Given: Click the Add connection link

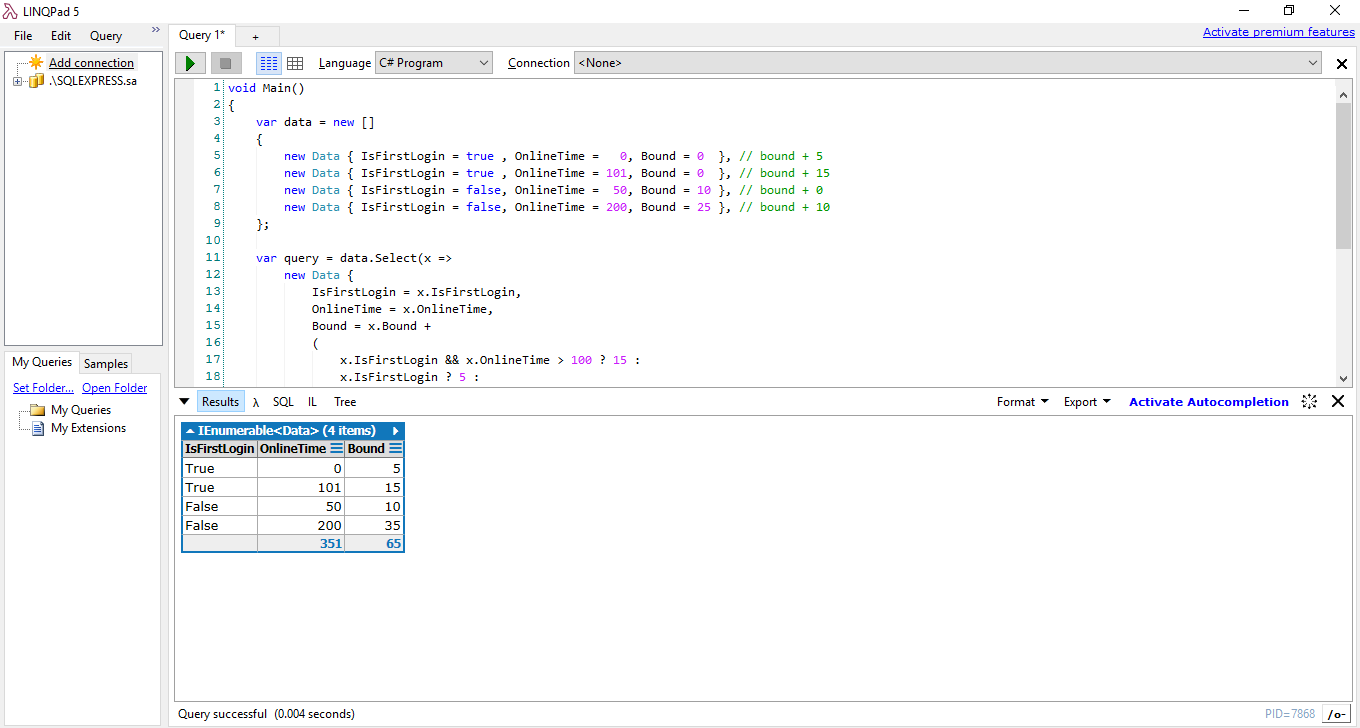Looking at the screenshot, I should point(91,63).
